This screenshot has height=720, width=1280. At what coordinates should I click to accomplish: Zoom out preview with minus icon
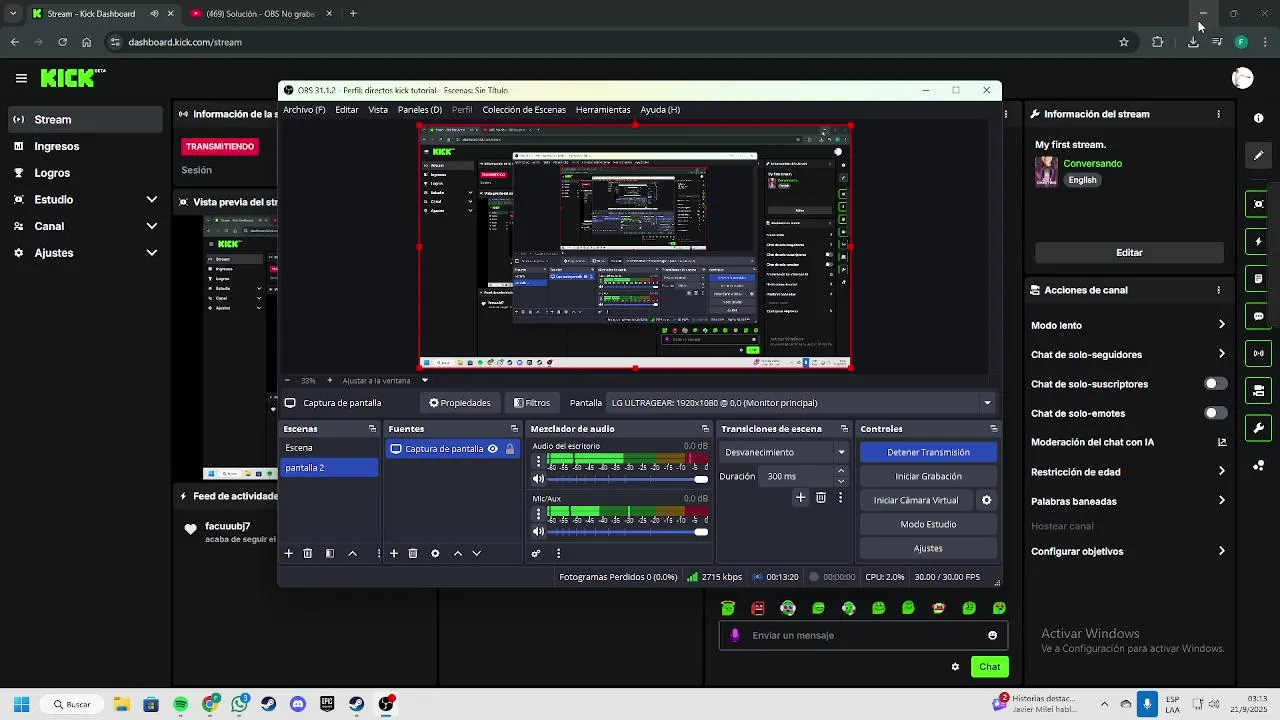pos(288,380)
